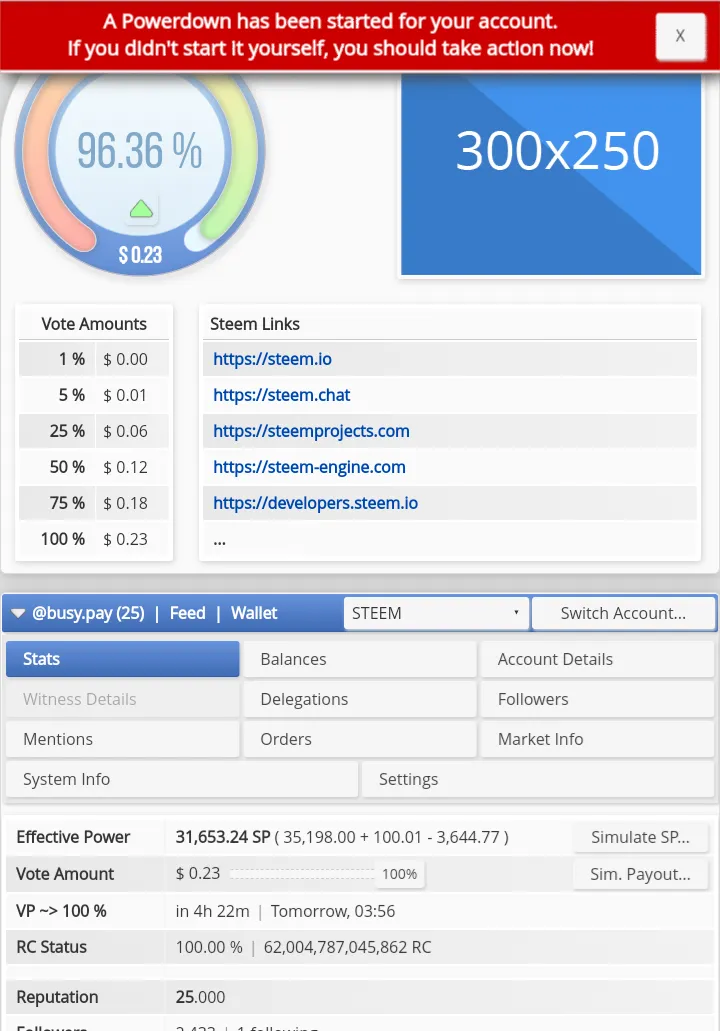This screenshot has height=1031, width=720.
Task: Open the https://steem.io link
Action: click(x=272, y=359)
